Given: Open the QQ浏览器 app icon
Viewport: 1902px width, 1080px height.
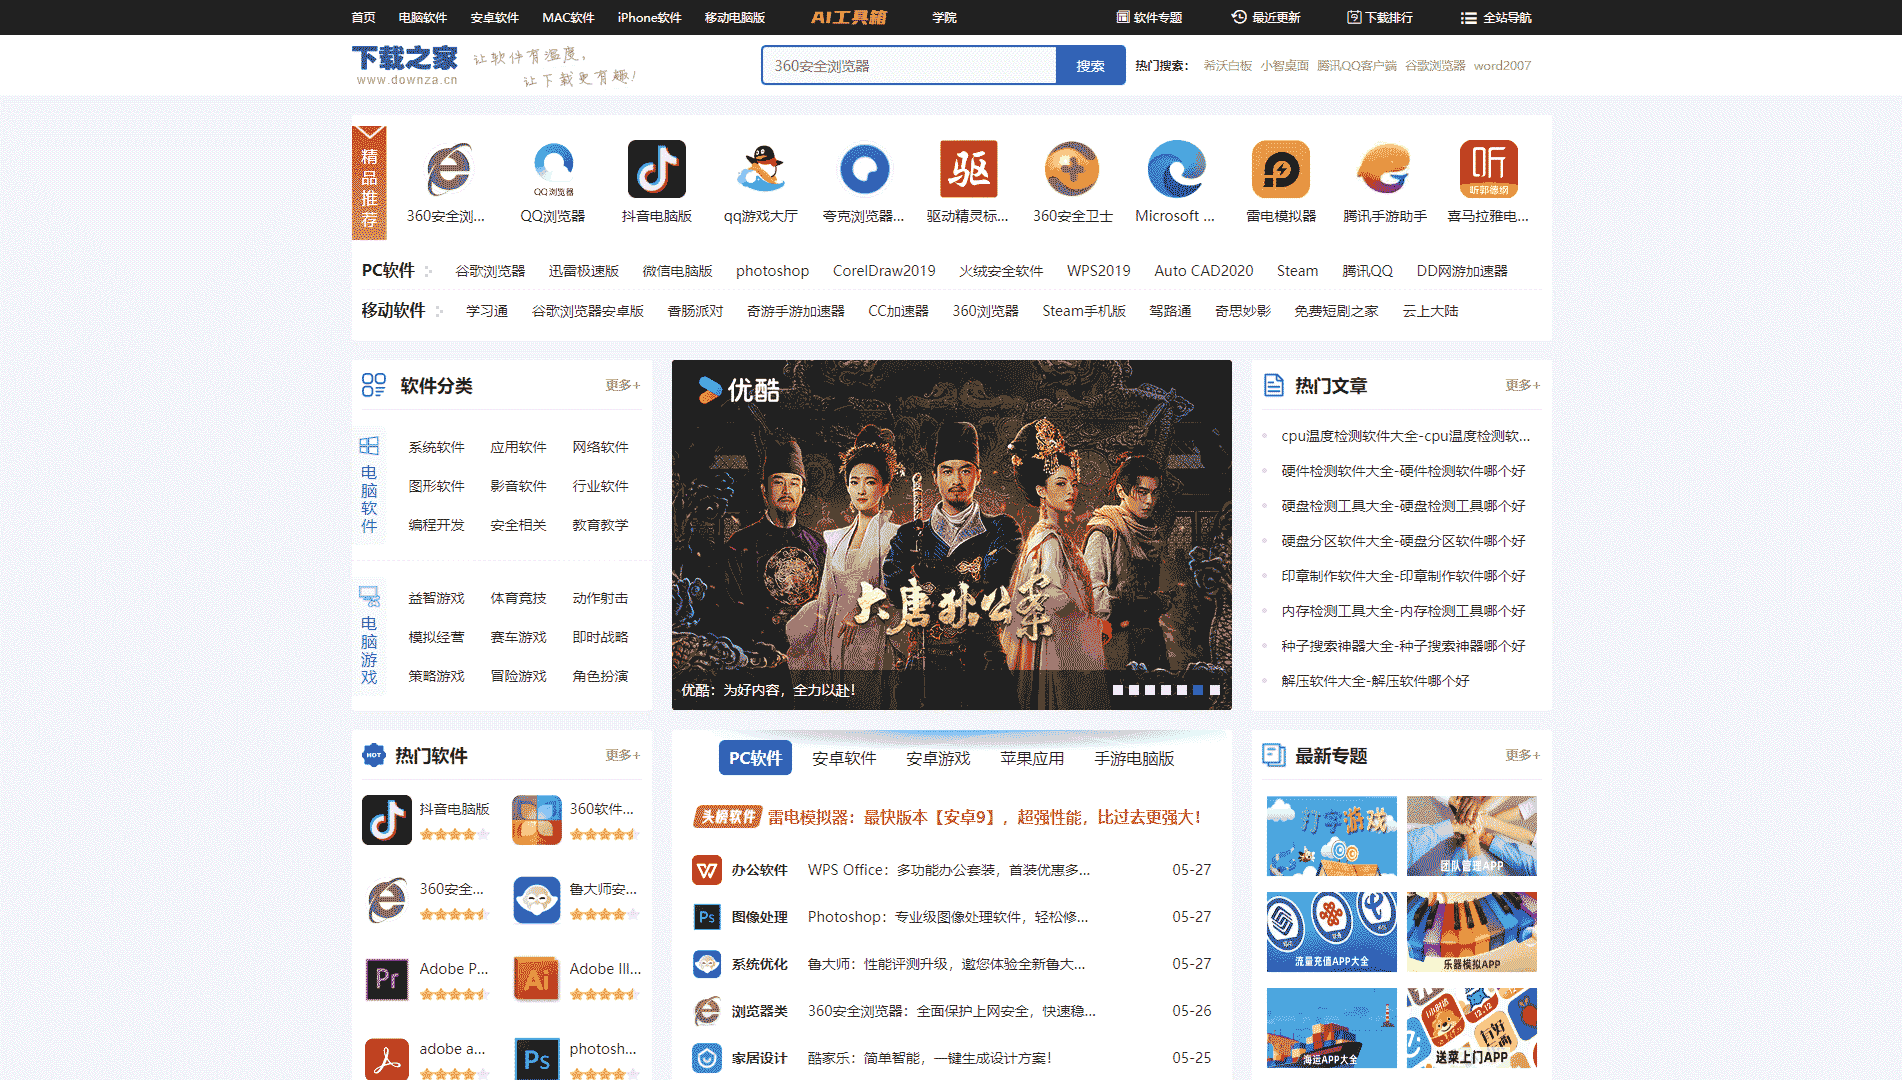Looking at the screenshot, I should click(553, 169).
